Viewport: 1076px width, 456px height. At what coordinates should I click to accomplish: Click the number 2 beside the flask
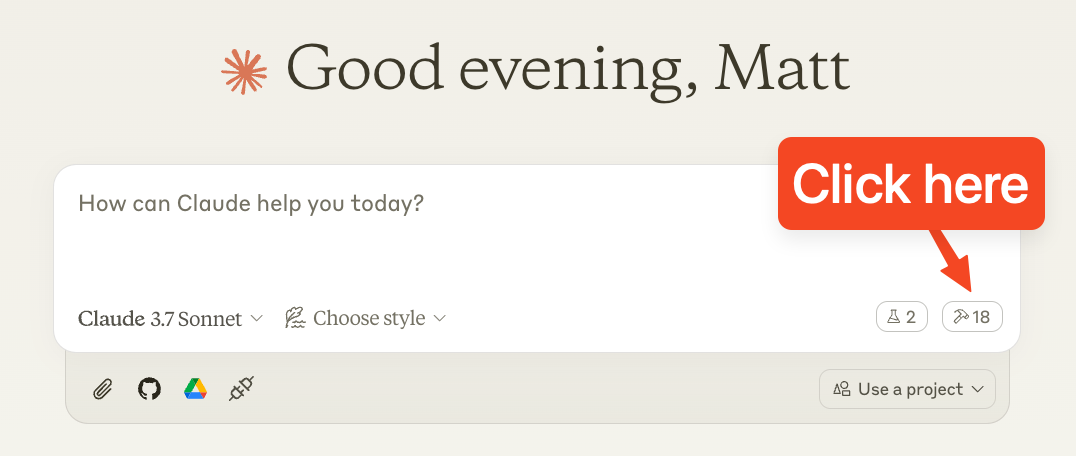tap(911, 318)
